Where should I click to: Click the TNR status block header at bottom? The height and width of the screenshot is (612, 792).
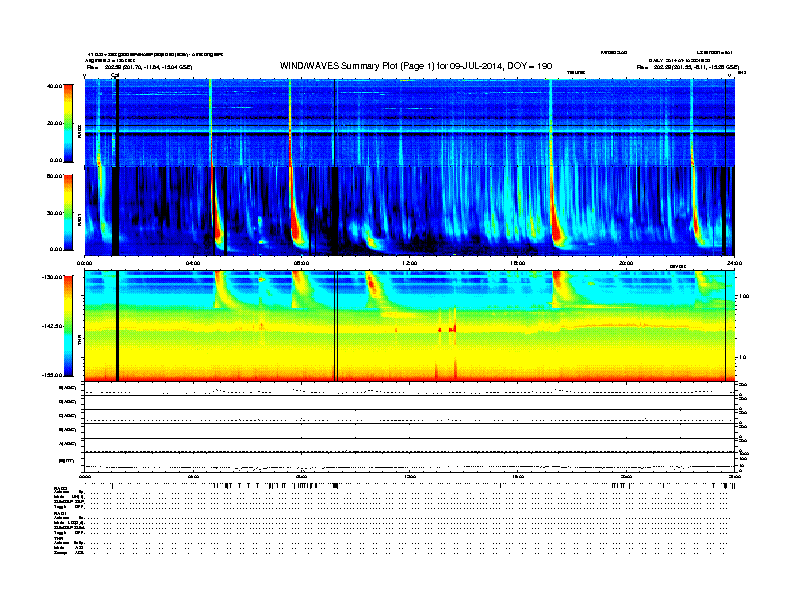(58, 538)
